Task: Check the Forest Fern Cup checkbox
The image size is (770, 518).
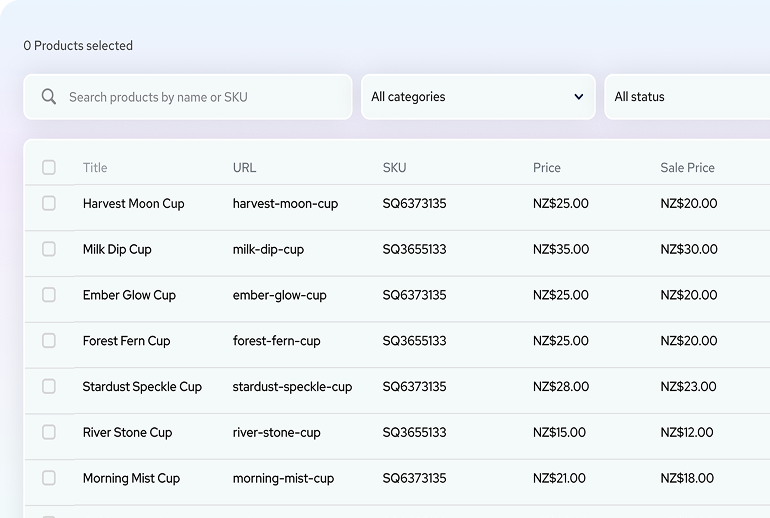Action: tap(49, 341)
